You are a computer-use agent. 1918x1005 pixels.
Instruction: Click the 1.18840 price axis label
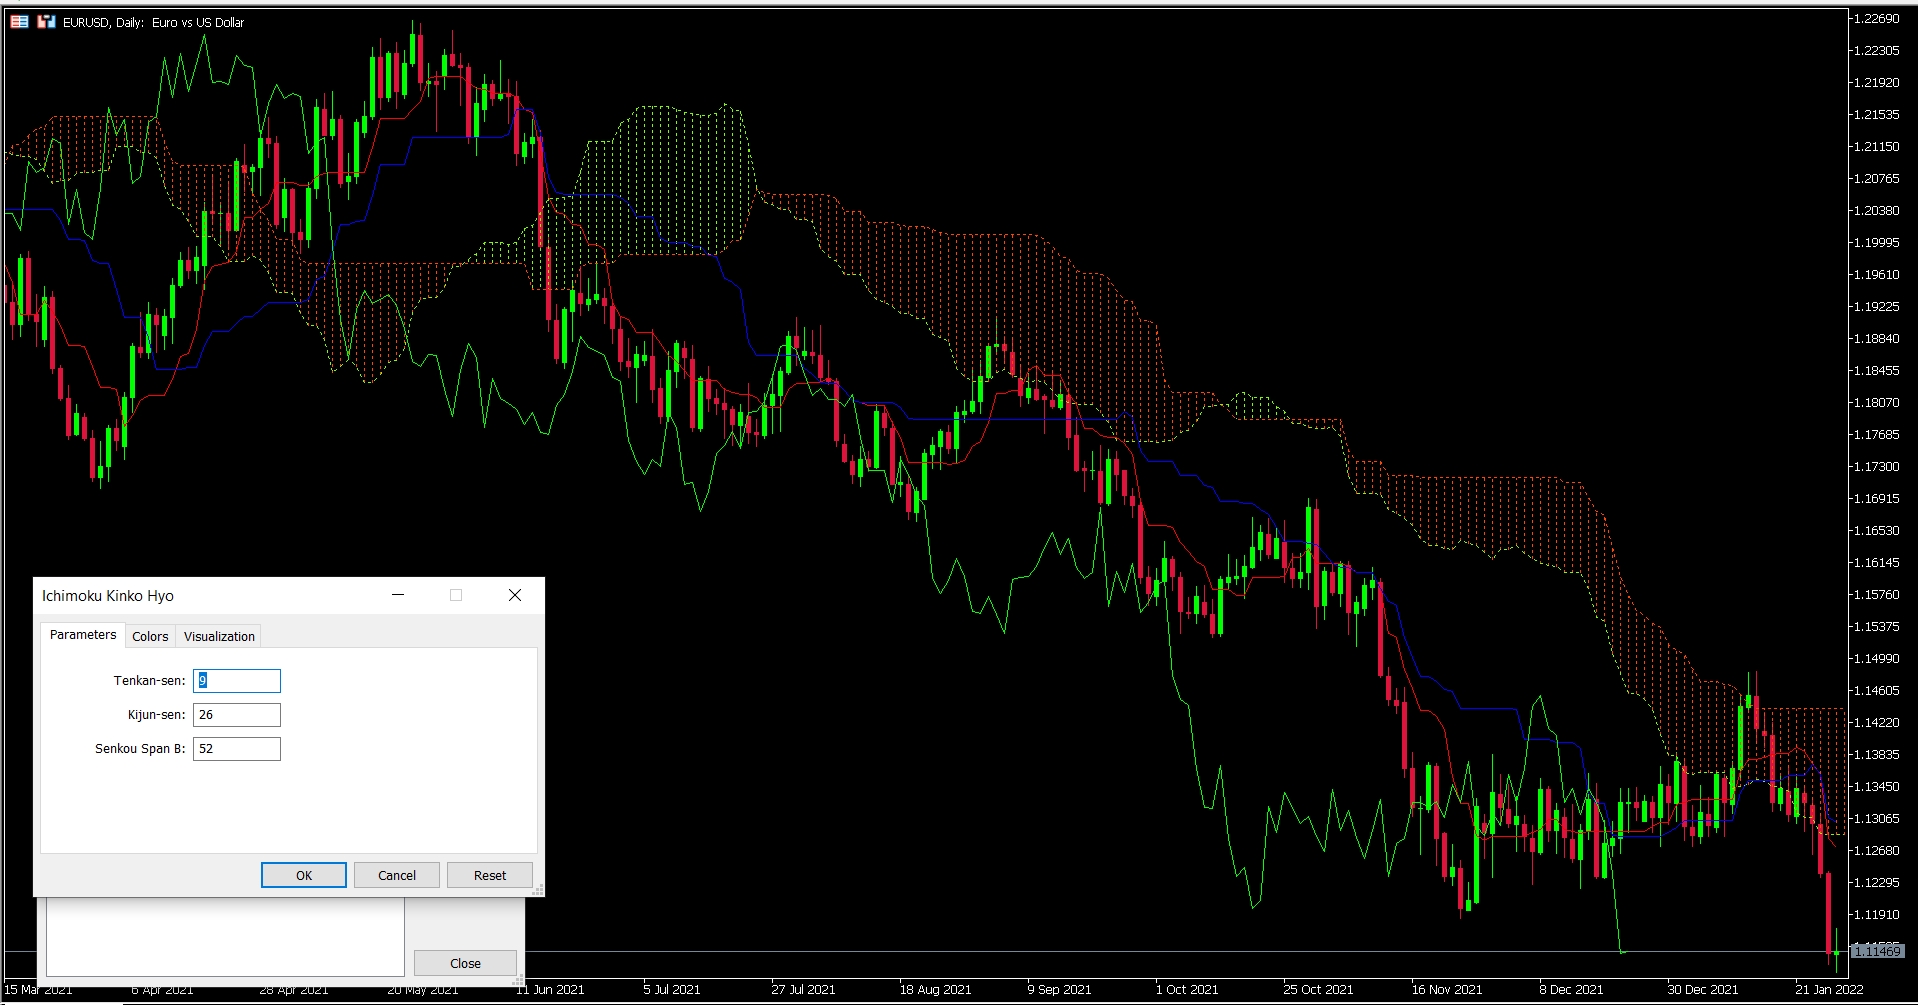click(1876, 338)
